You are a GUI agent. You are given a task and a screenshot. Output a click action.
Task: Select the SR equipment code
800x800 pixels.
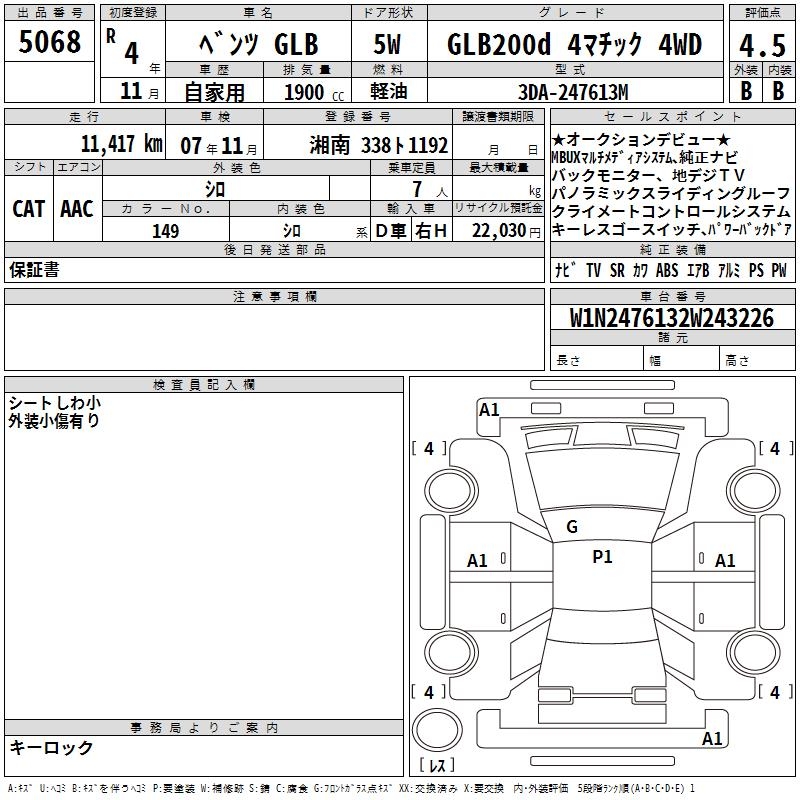point(617,270)
